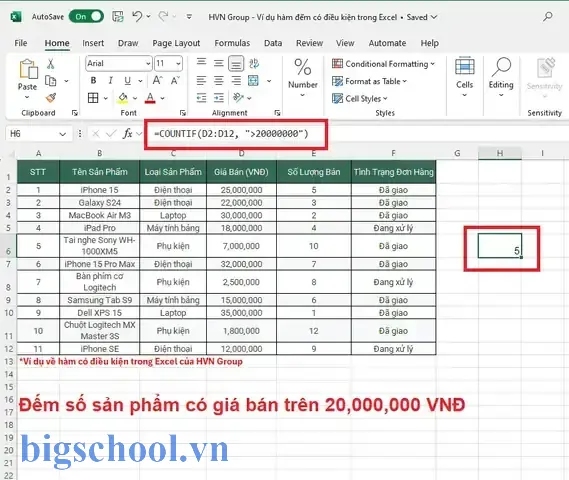Open the Editing button menu
This screenshot has height=480, width=569.
pyautogui.click(x=501, y=77)
